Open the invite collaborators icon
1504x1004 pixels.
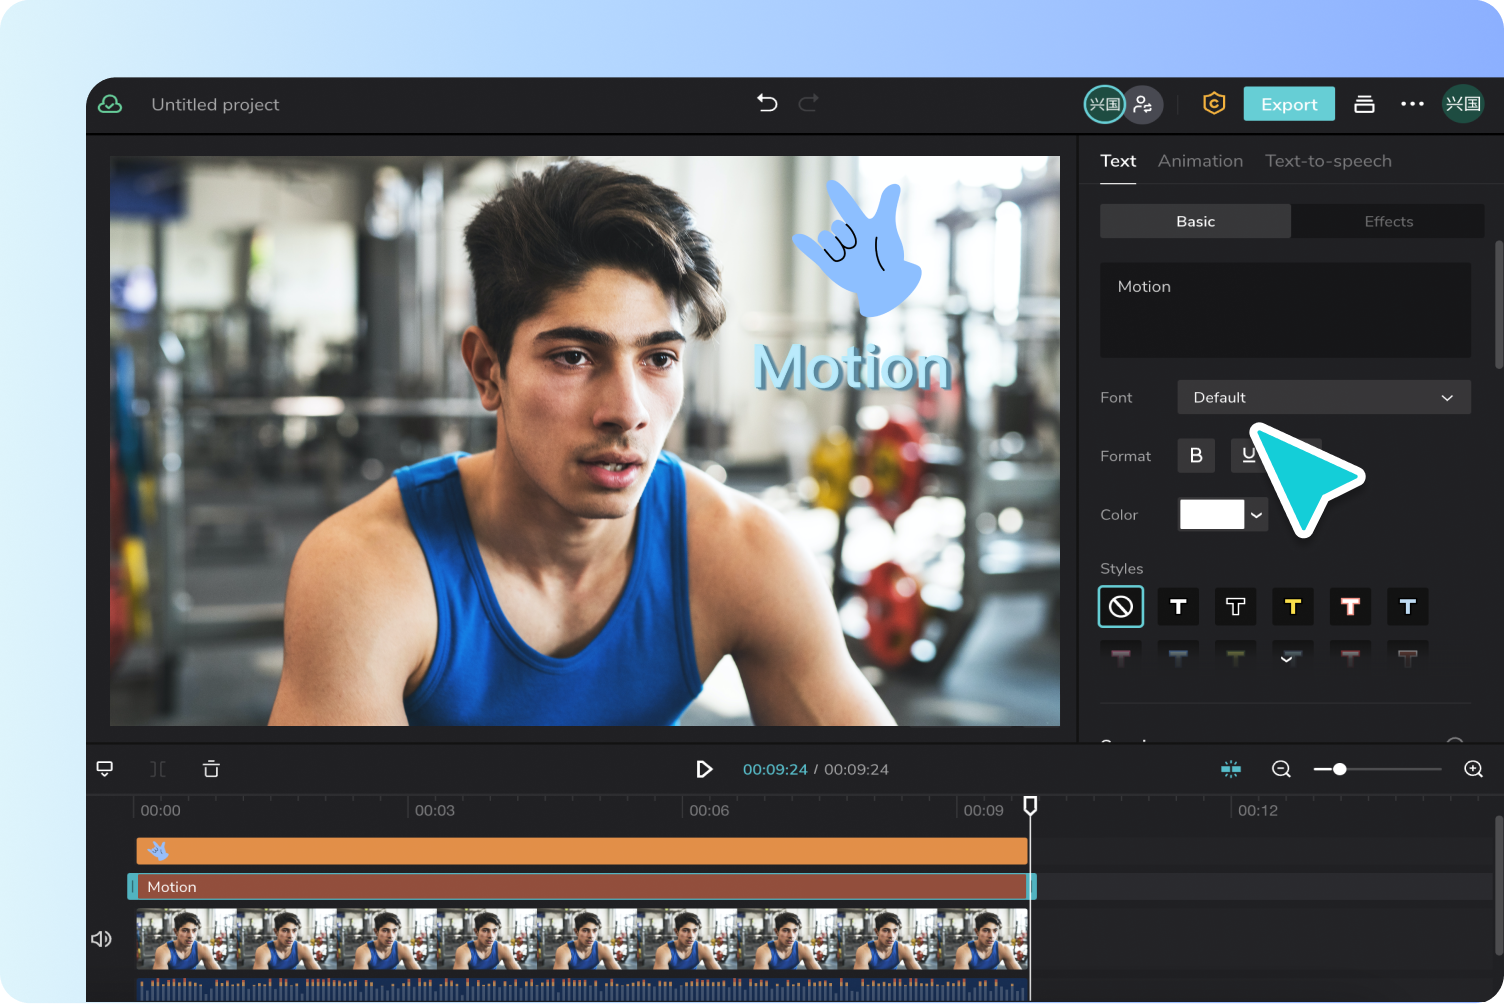(1143, 104)
